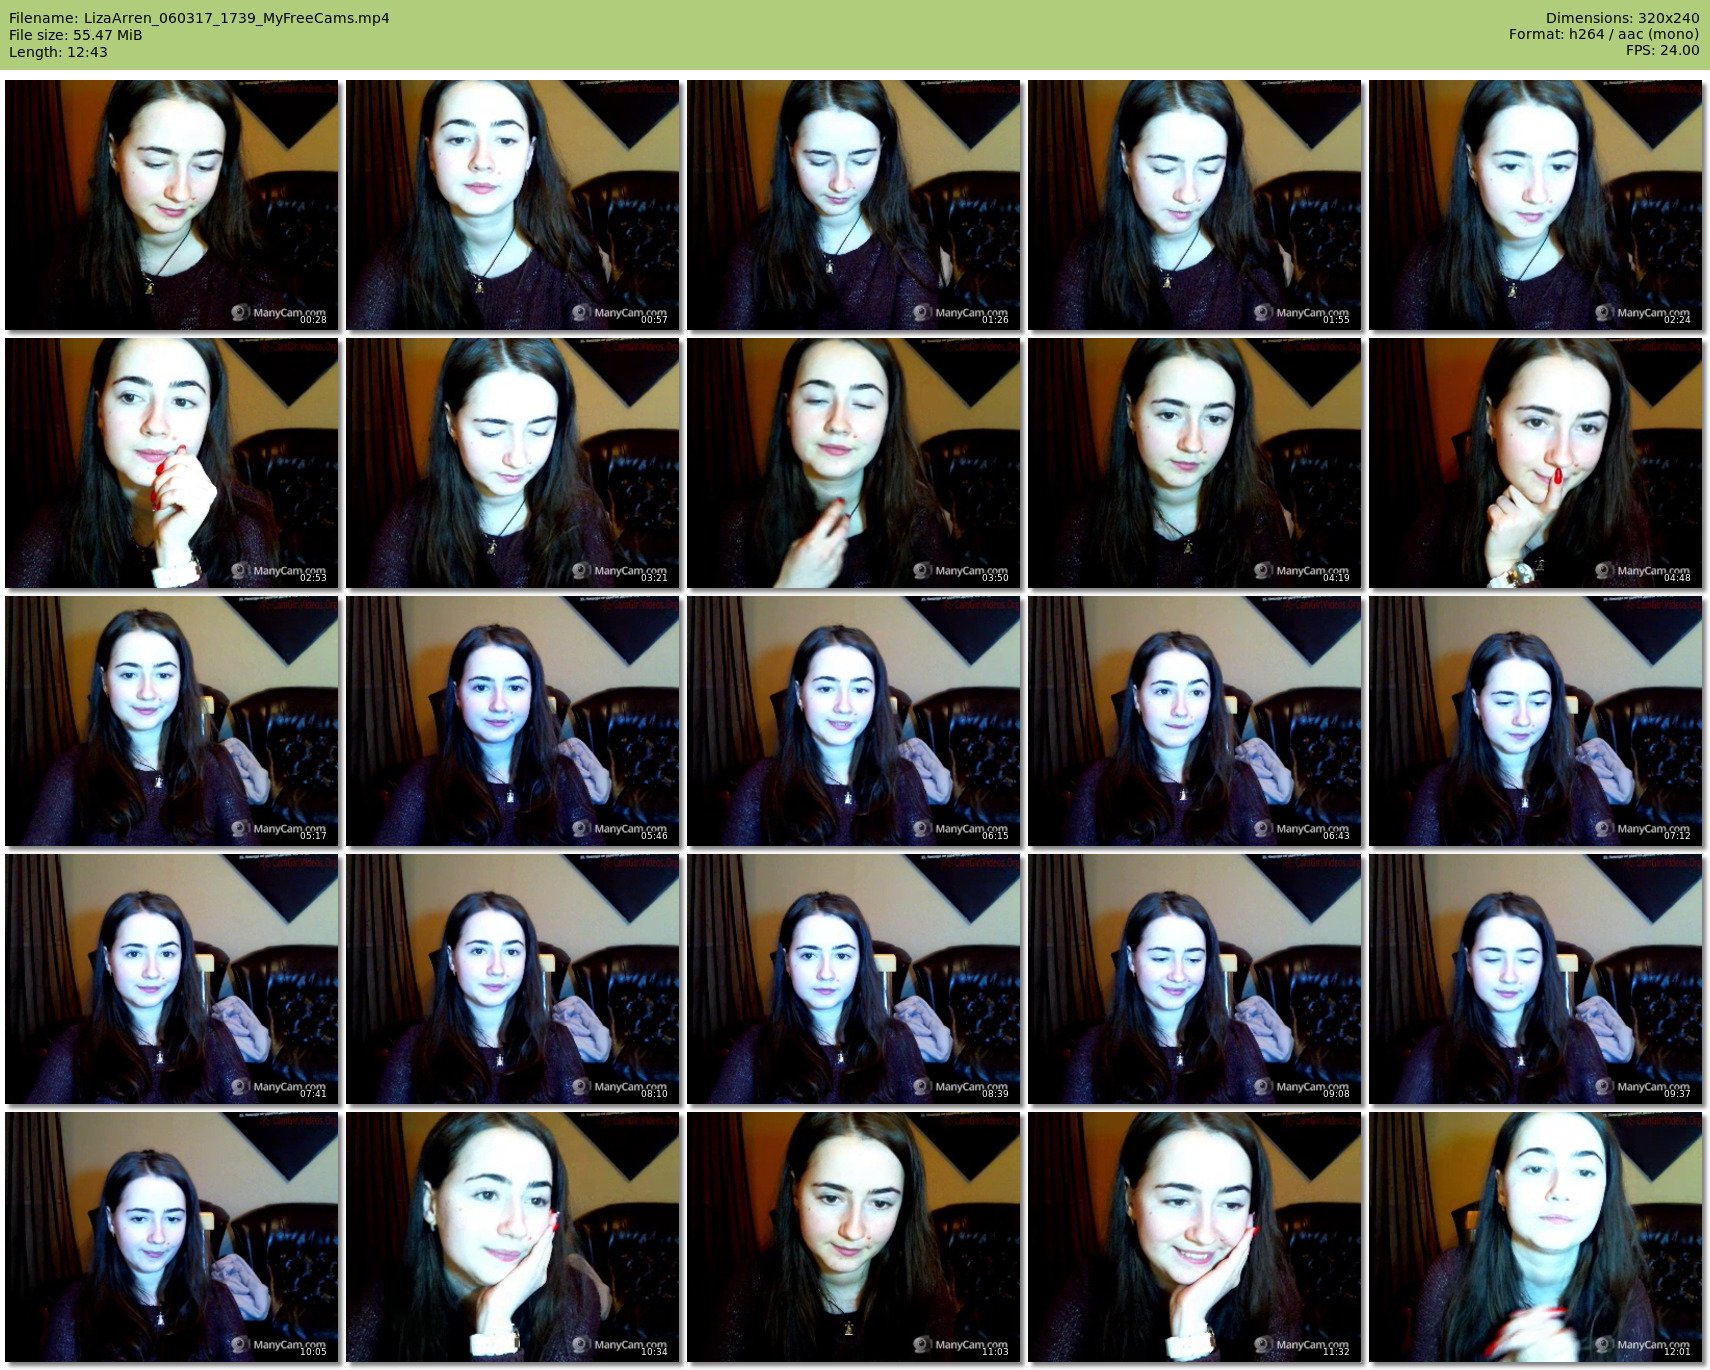The width and height of the screenshot is (1710, 1370).
Task: Open the frame marked 04:19
Action: 1195,463
